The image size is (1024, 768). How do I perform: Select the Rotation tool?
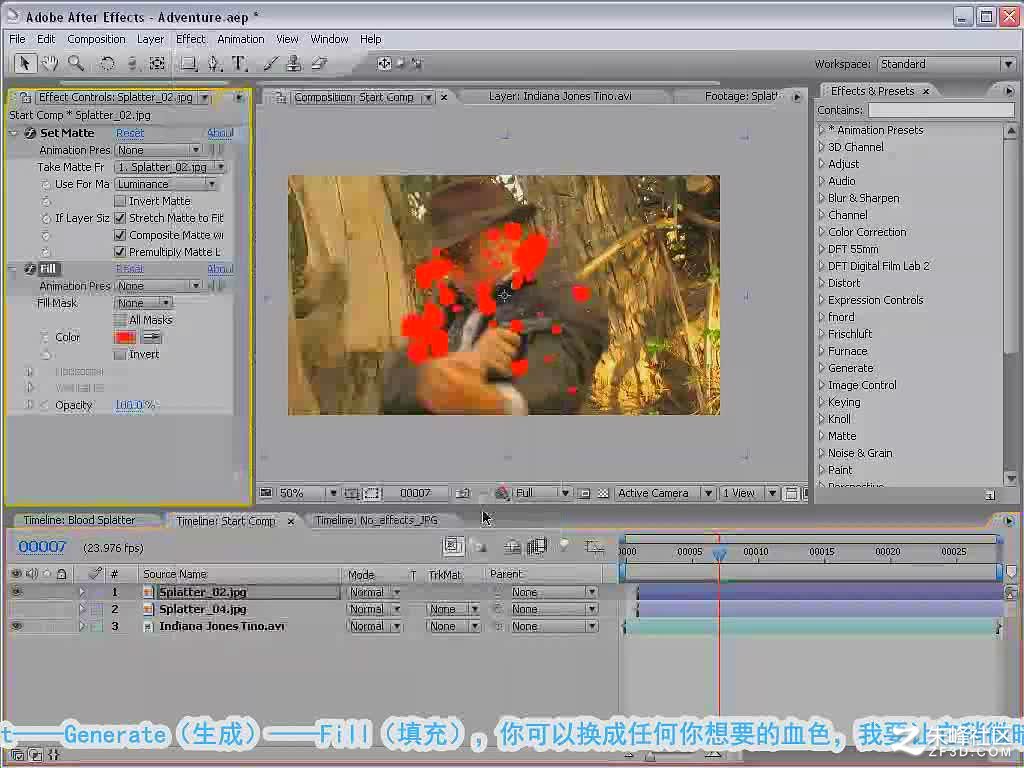coord(107,63)
